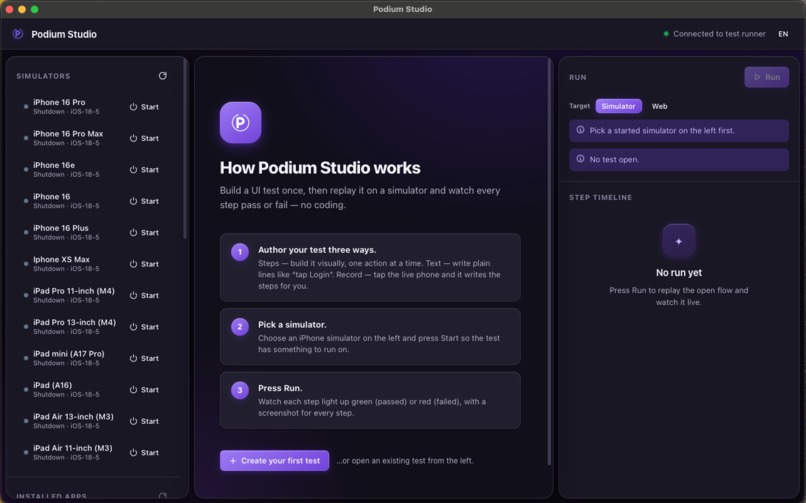
Task: Click Create your first test button
Action: click(274, 460)
